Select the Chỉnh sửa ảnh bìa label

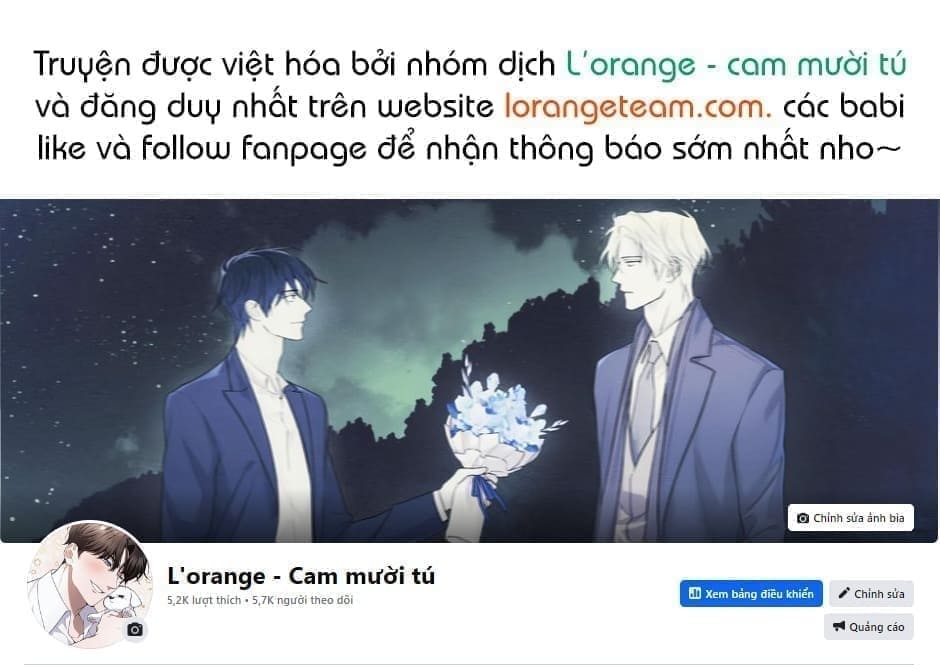[x=858, y=518]
